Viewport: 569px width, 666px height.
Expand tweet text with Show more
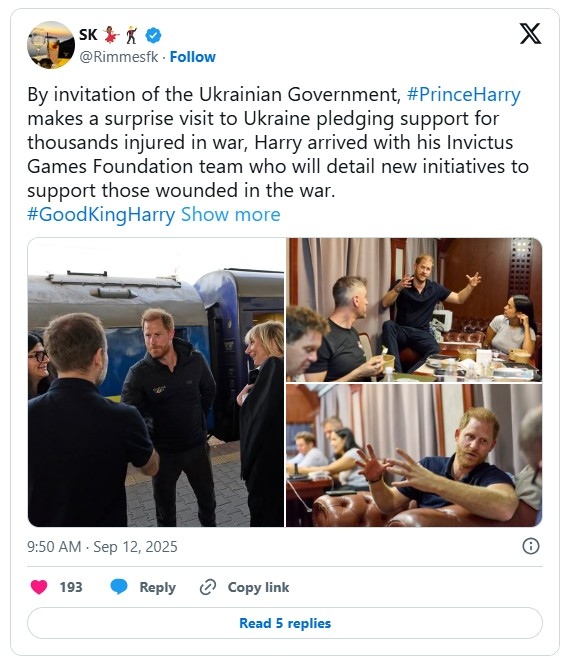pyautogui.click(x=231, y=214)
